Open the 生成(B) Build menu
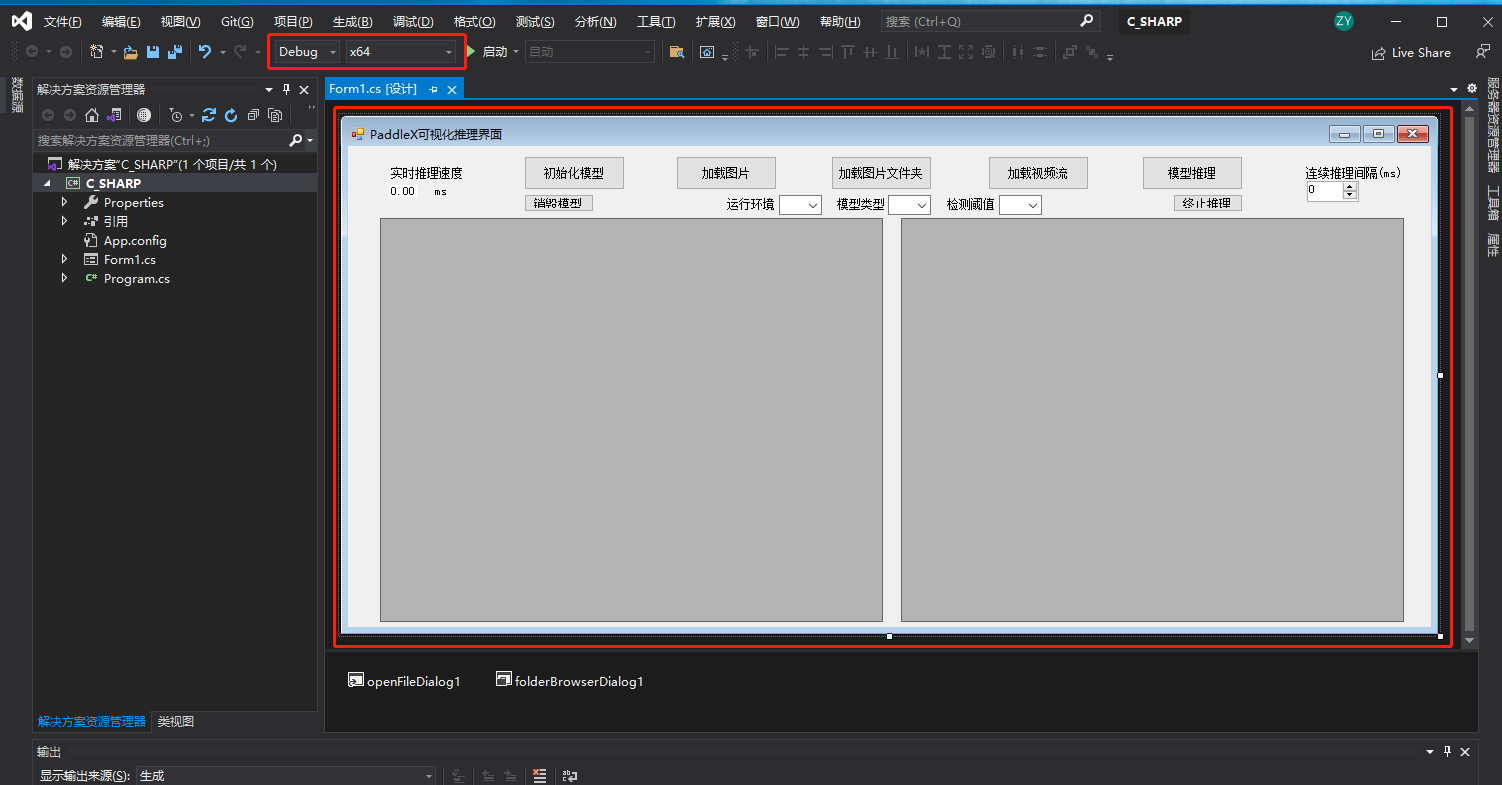The height and width of the screenshot is (785, 1502). (x=352, y=22)
